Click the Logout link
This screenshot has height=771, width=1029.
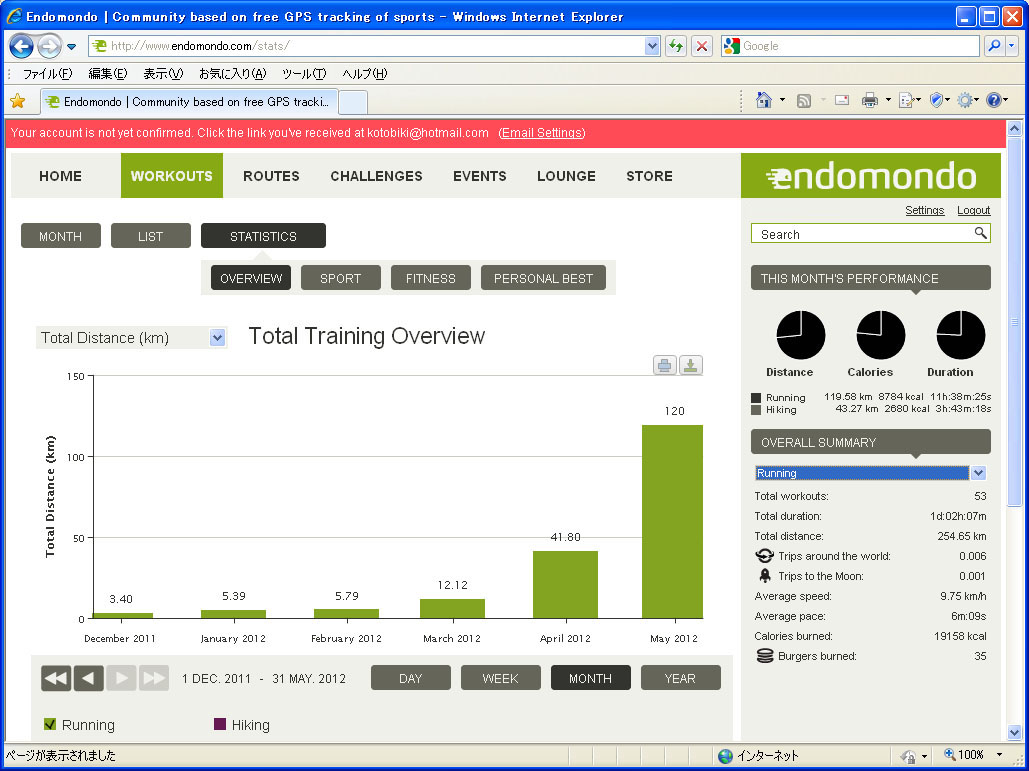pyautogui.click(x=973, y=211)
